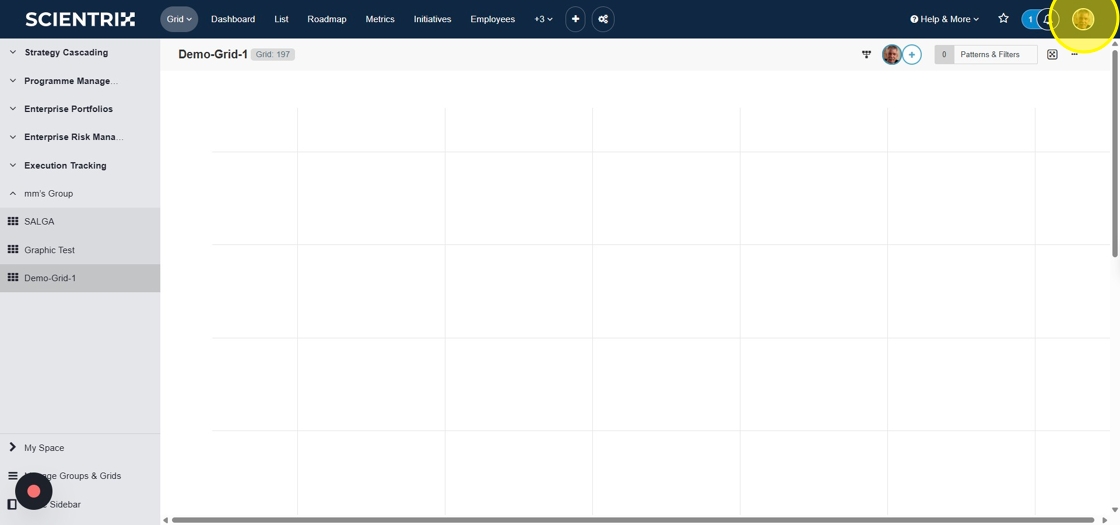Open the gears settings icon in navbar
The width and height of the screenshot is (1120, 525).
point(603,19)
